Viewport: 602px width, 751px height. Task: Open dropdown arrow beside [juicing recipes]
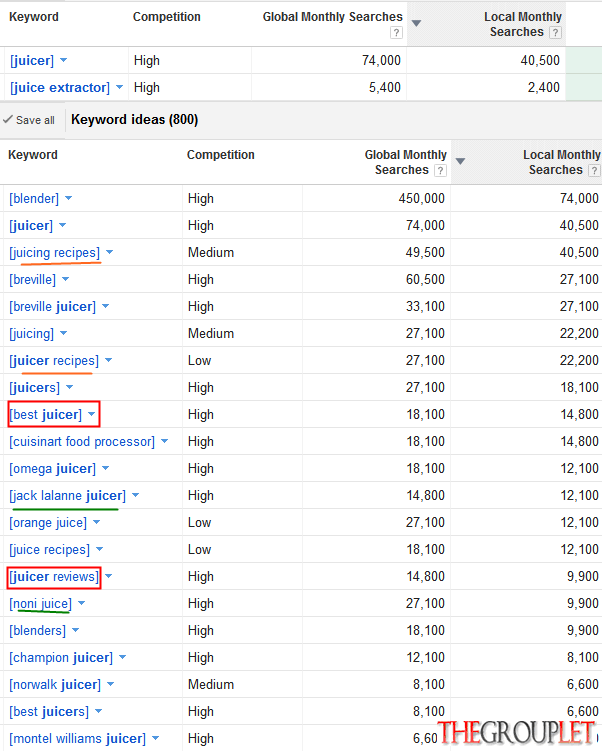click(x=109, y=252)
